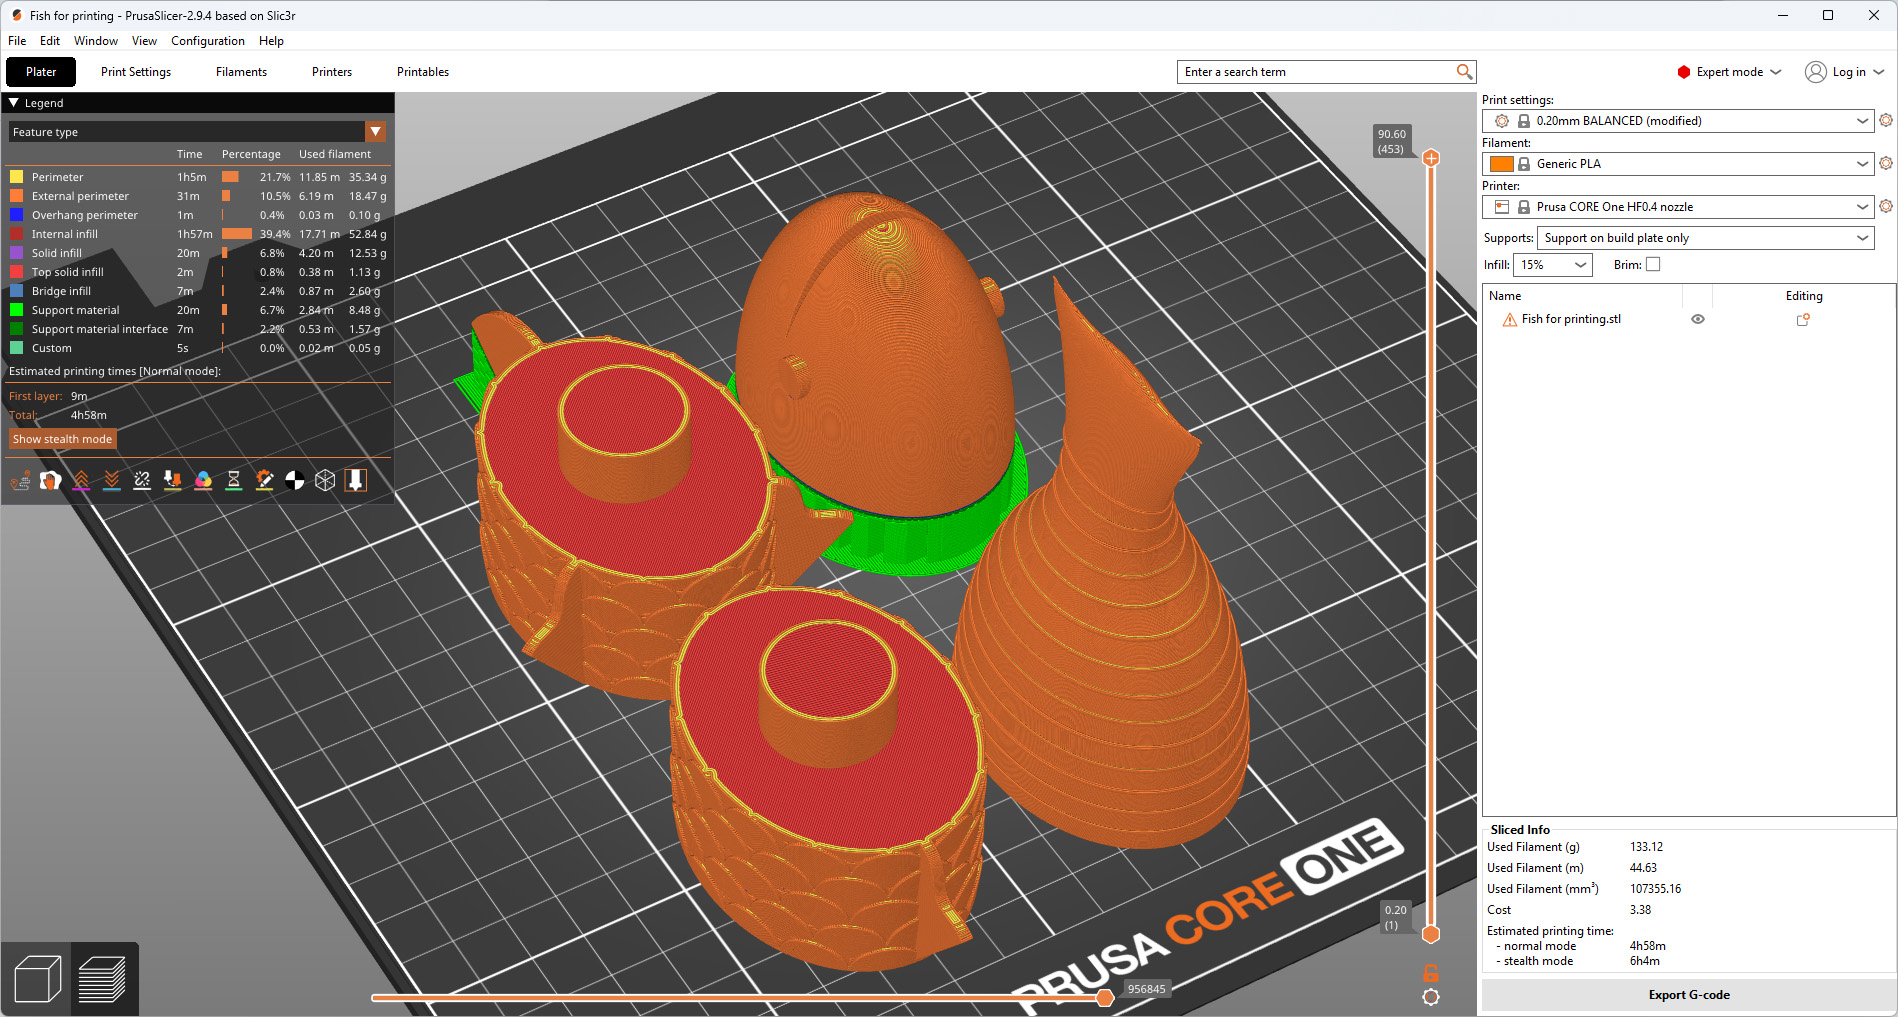
Task: Expand Log in chevron menu
Action: click(x=1879, y=72)
